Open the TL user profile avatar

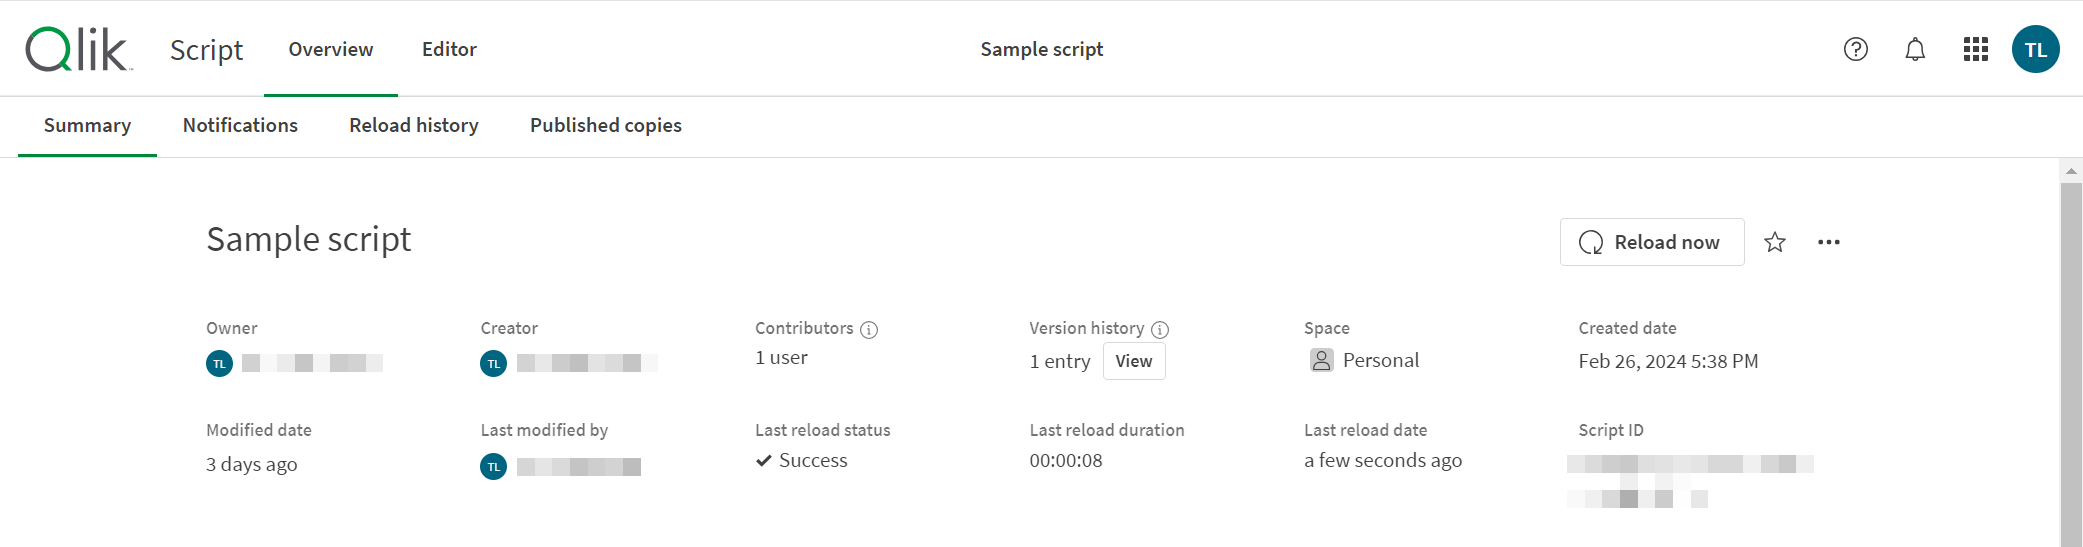tap(2035, 49)
